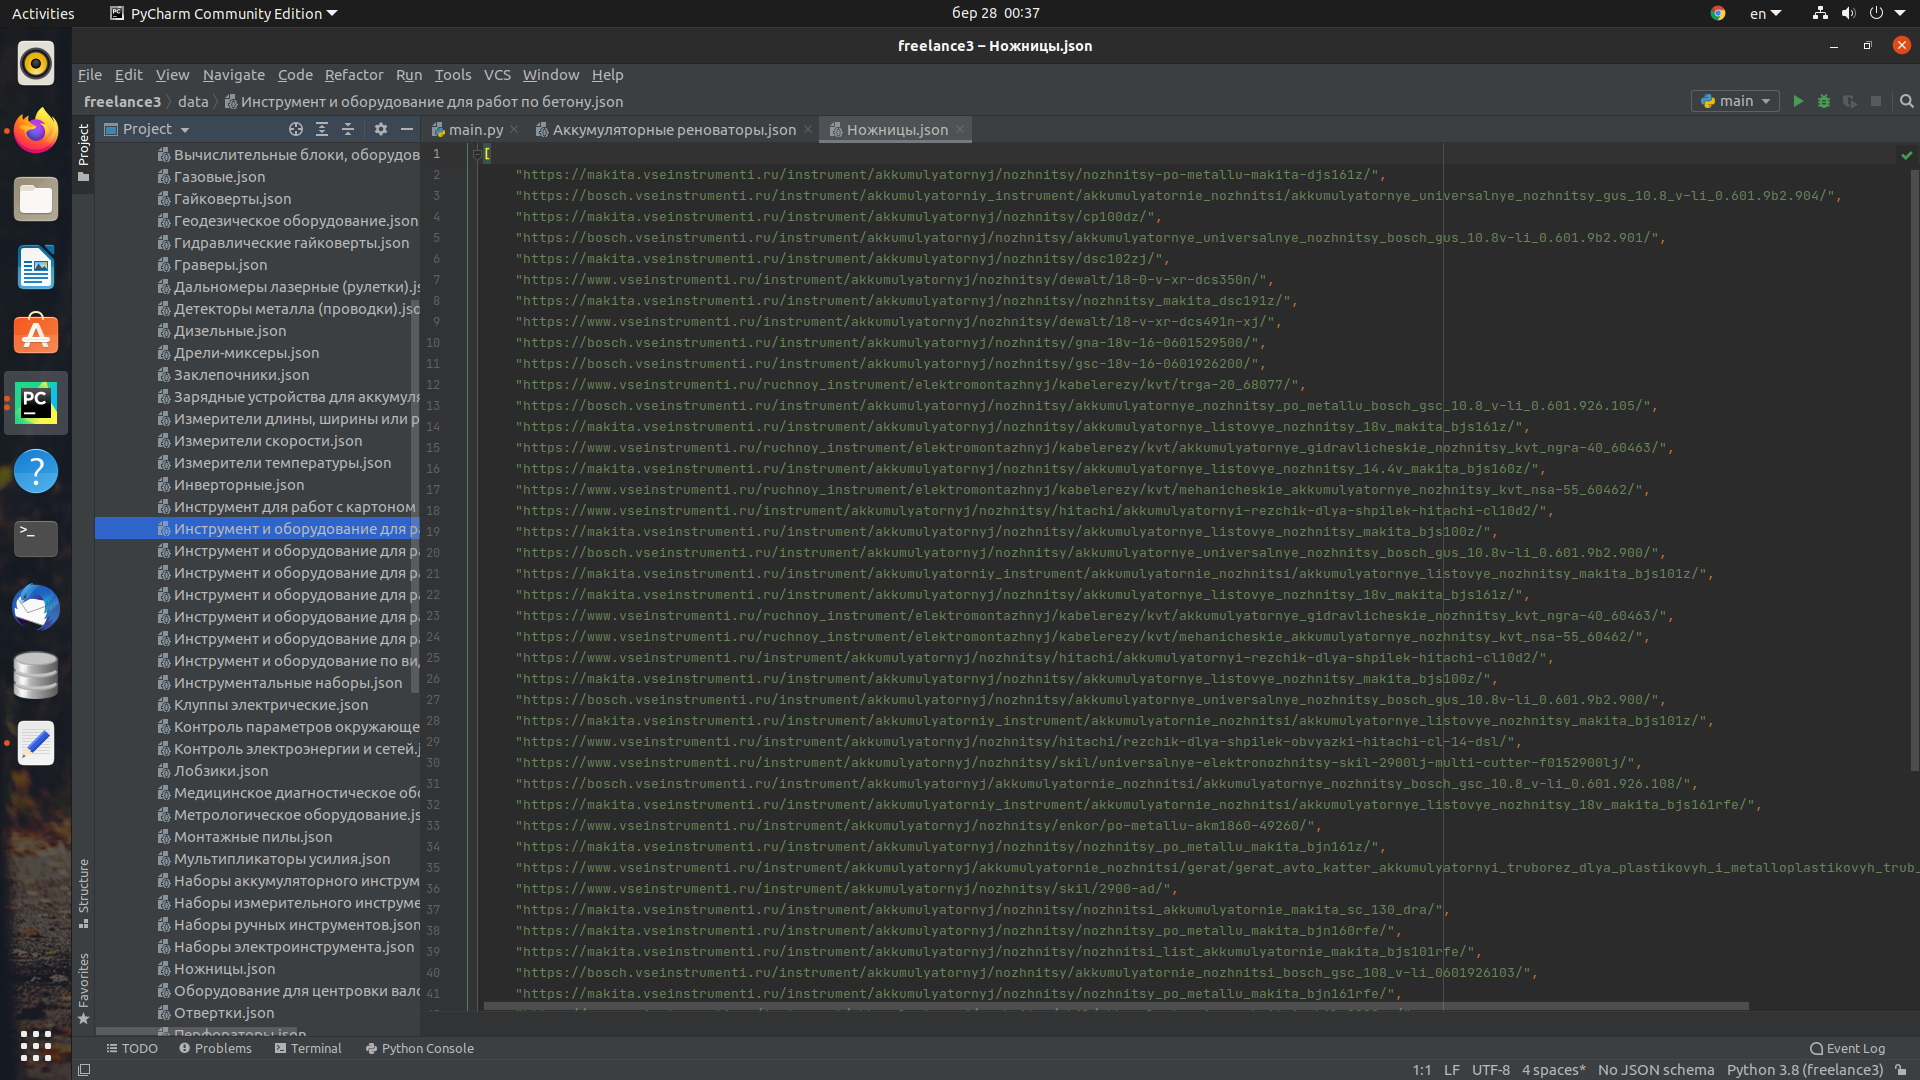Click the Stop process icon
The height and width of the screenshot is (1080, 1920).
[1876, 101]
